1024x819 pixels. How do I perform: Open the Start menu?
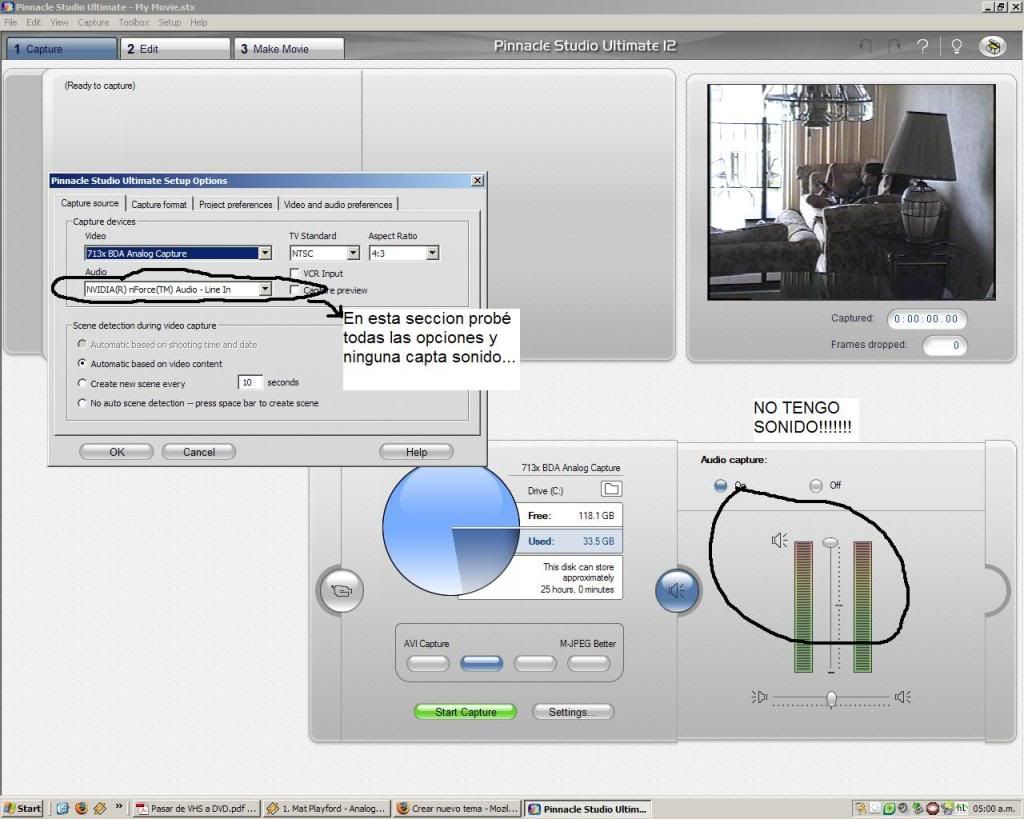coord(22,808)
